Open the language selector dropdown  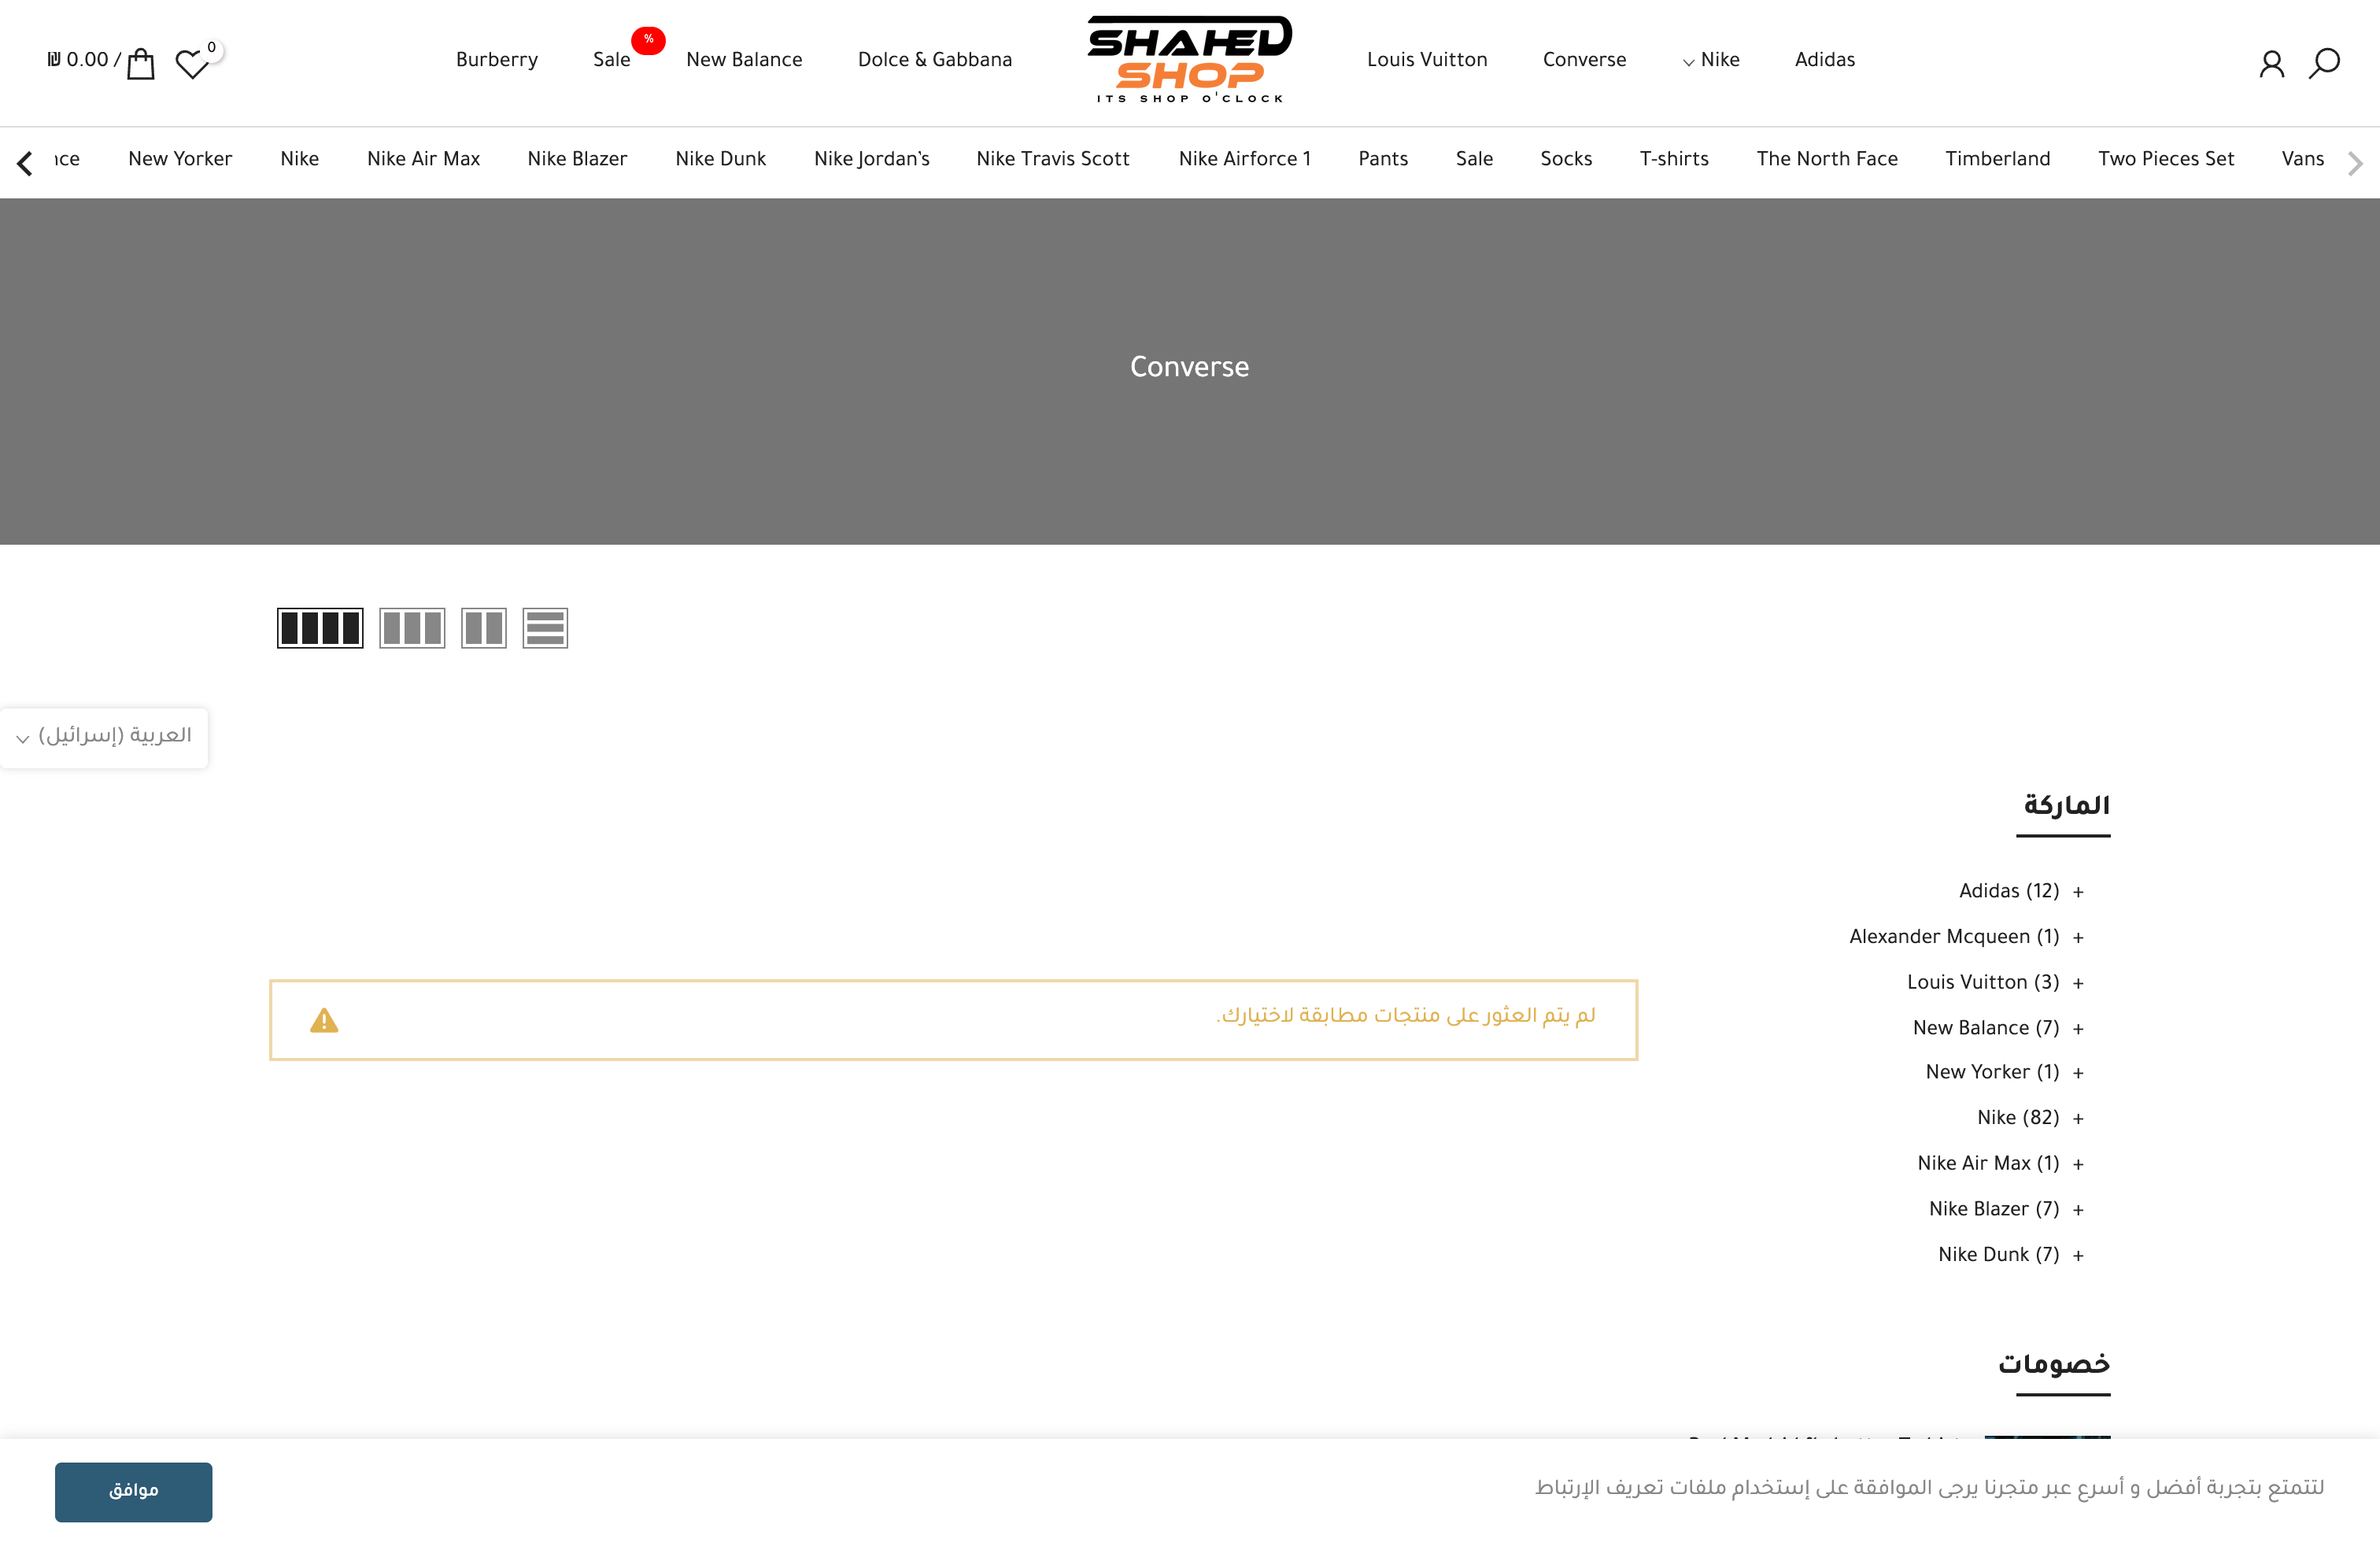click(x=104, y=737)
